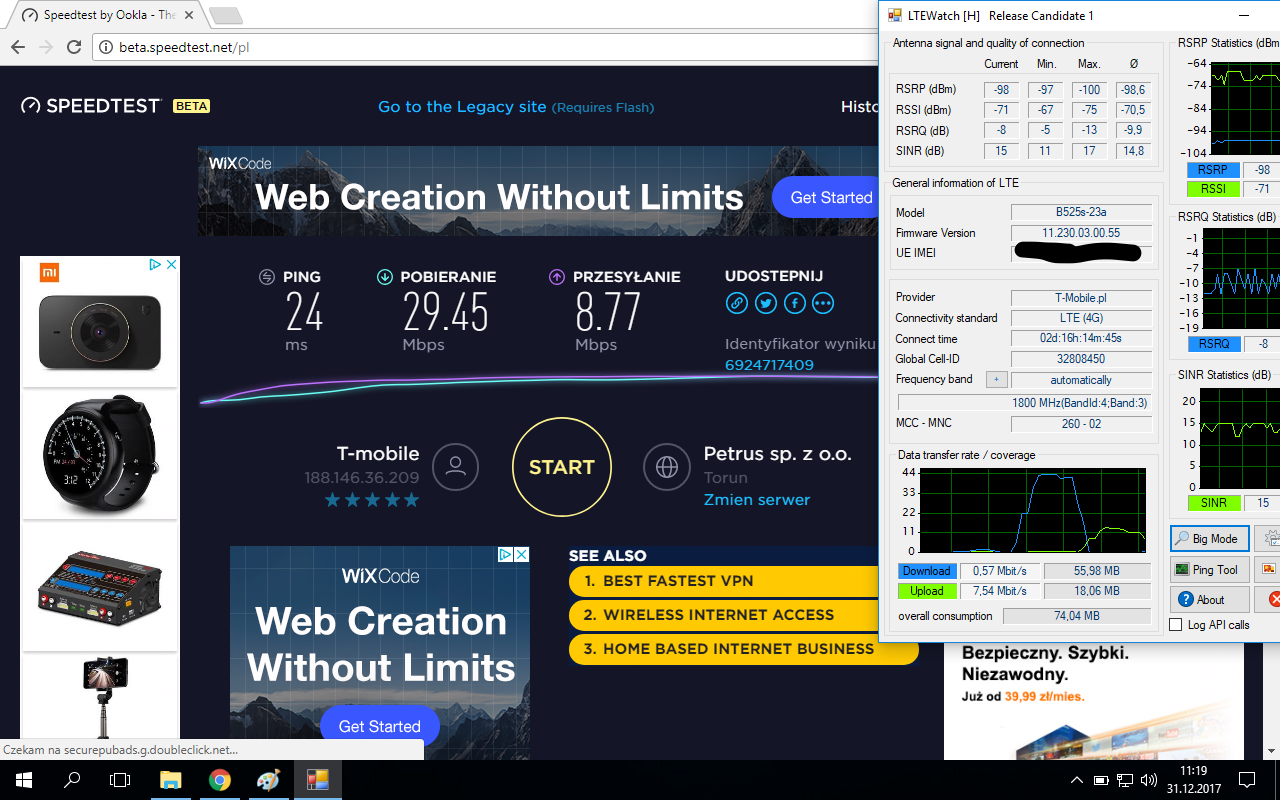Share result via Twitter icon
The width and height of the screenshot is (1280, 800).
(766, 303)
